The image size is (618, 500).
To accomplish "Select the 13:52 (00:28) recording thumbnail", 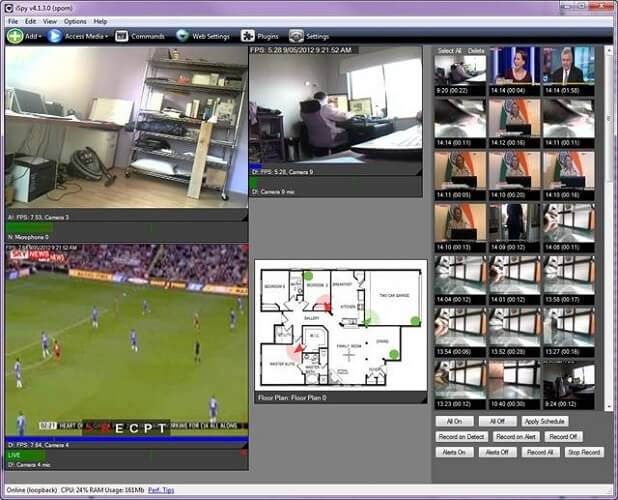I will [514, 333].
